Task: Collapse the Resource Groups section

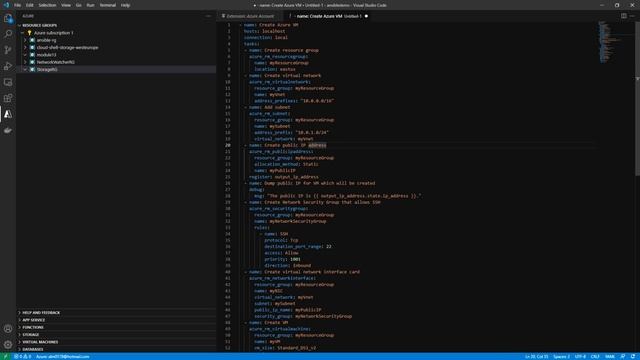Action: click(19, 25)
